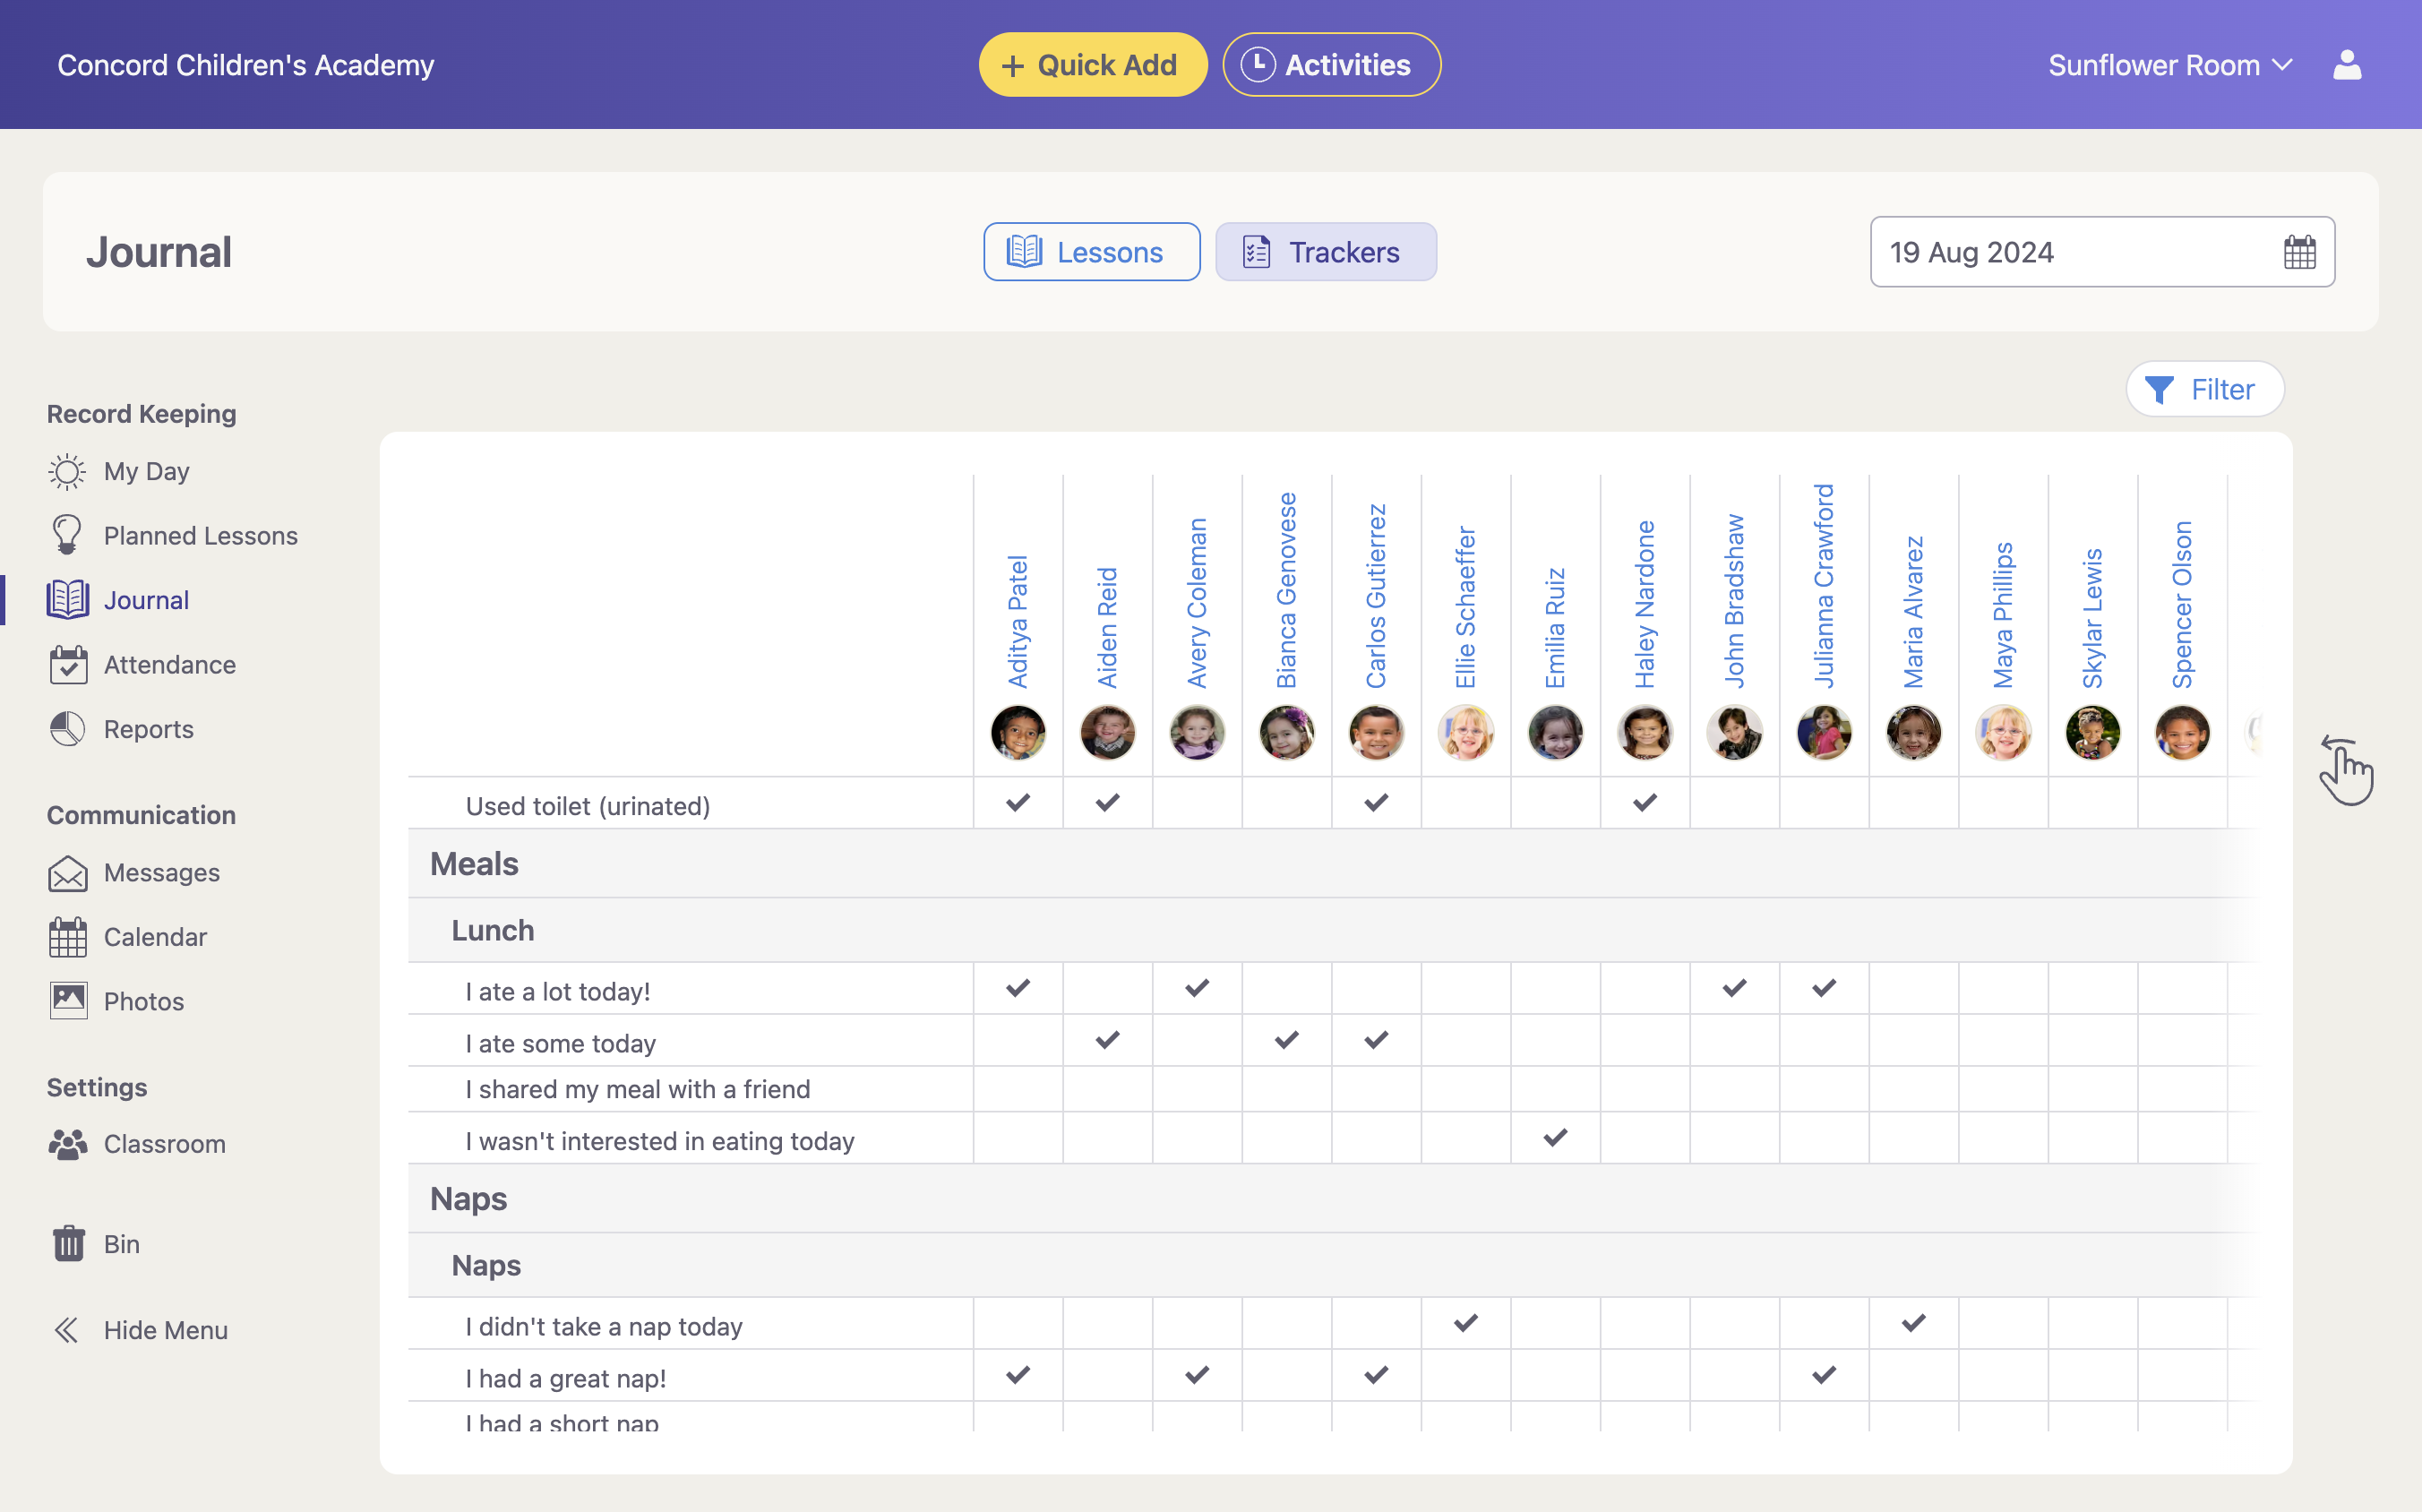Click the swipe hand scroll icon
The image size is (2422, 1512).
pos(2345,770)
